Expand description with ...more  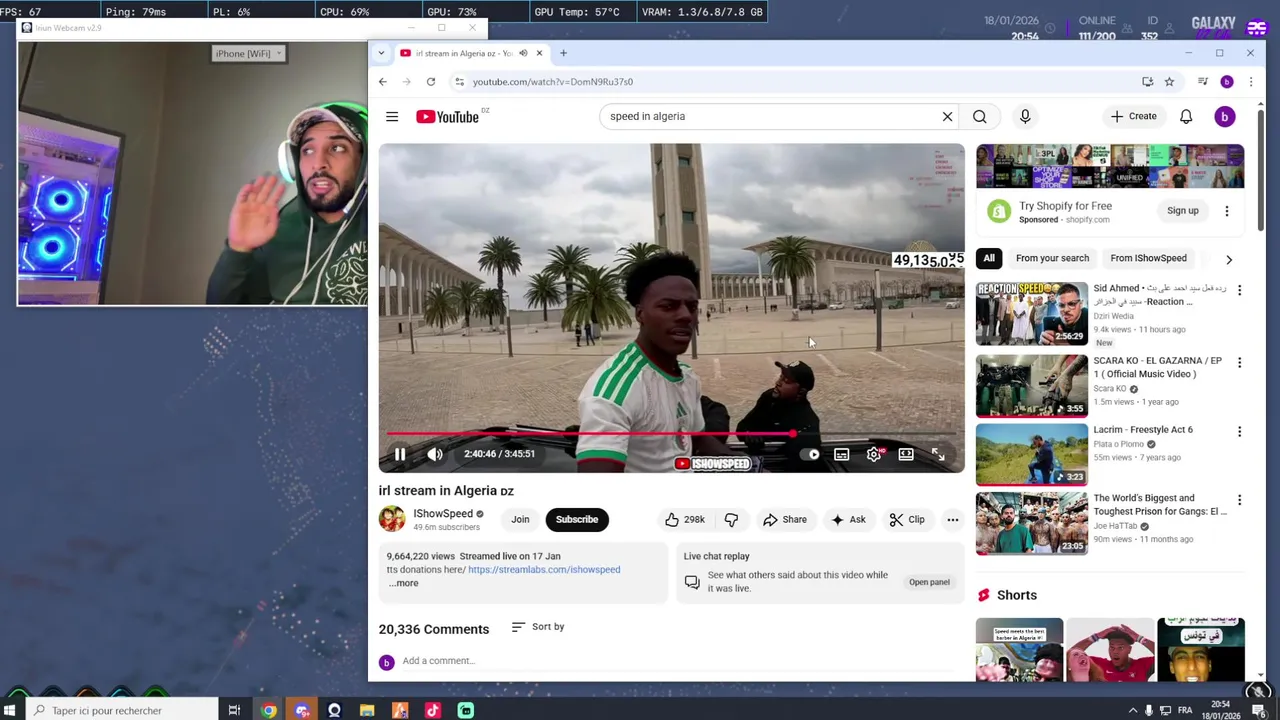click(404, 583)
